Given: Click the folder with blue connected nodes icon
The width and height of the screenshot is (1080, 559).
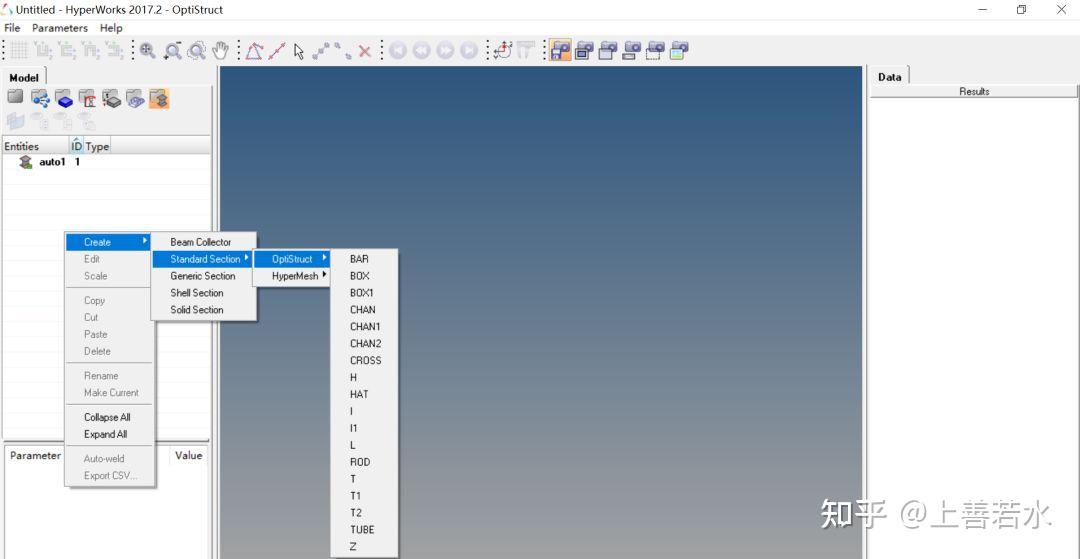Looking at the screenshot, I should point(40,98).
